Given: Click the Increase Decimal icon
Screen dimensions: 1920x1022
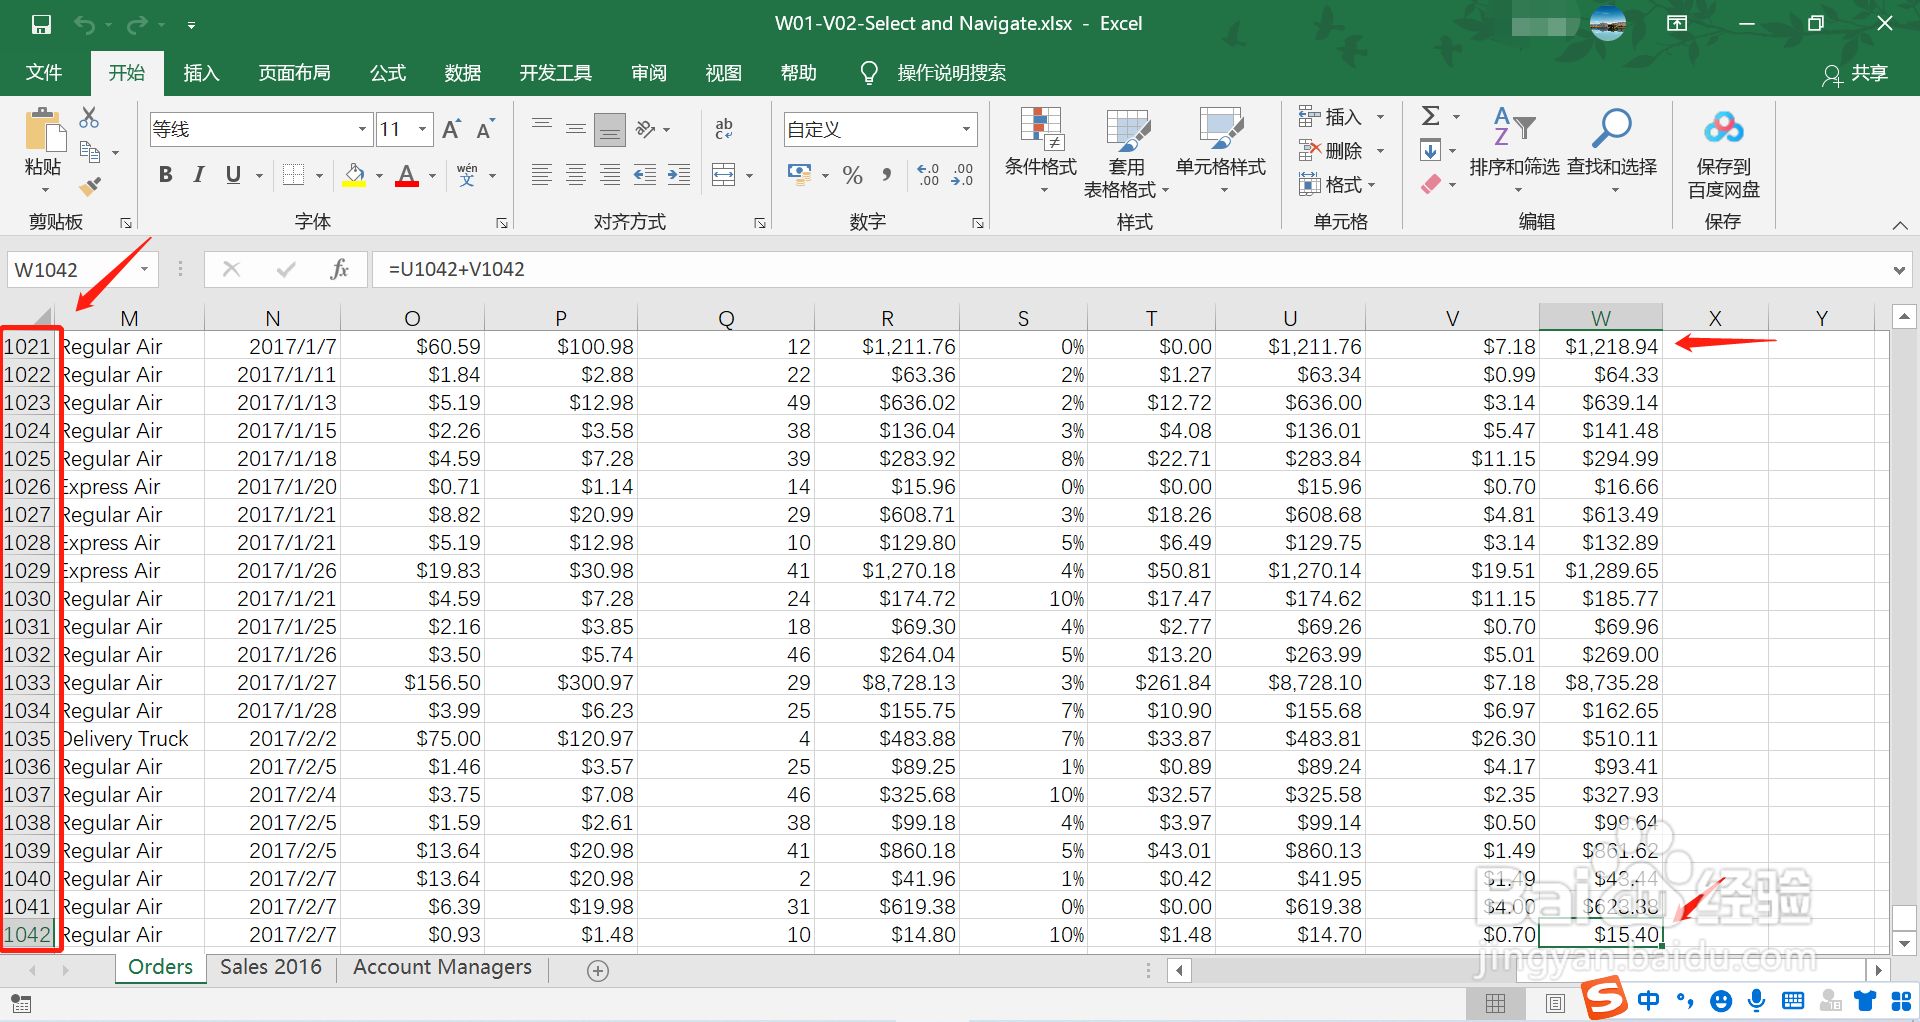Looking at the screenshot, I should tap(927, 176).
